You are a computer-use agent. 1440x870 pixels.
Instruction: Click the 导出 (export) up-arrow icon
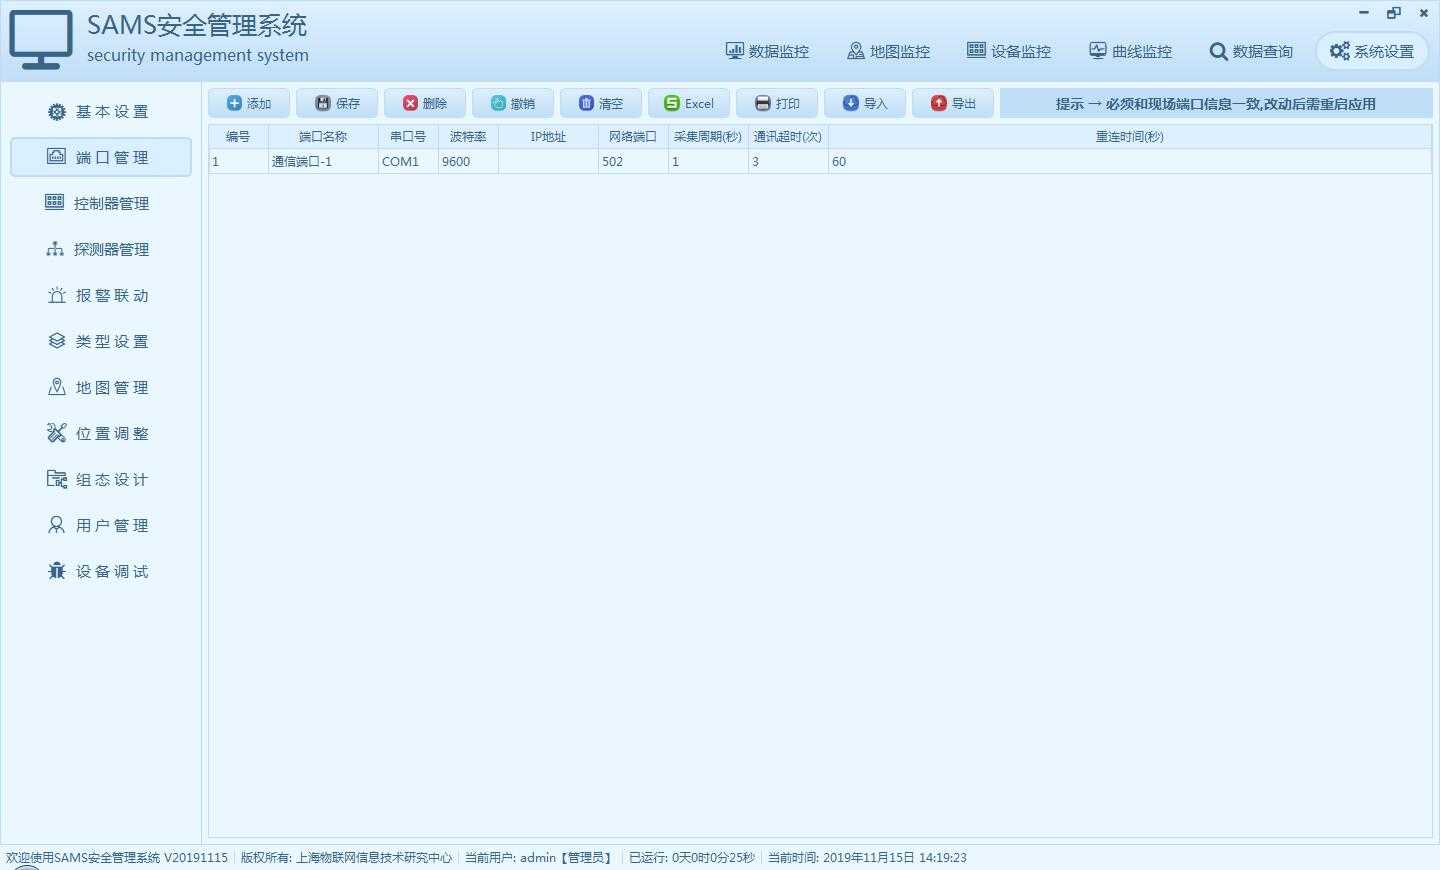click(938, 103)
